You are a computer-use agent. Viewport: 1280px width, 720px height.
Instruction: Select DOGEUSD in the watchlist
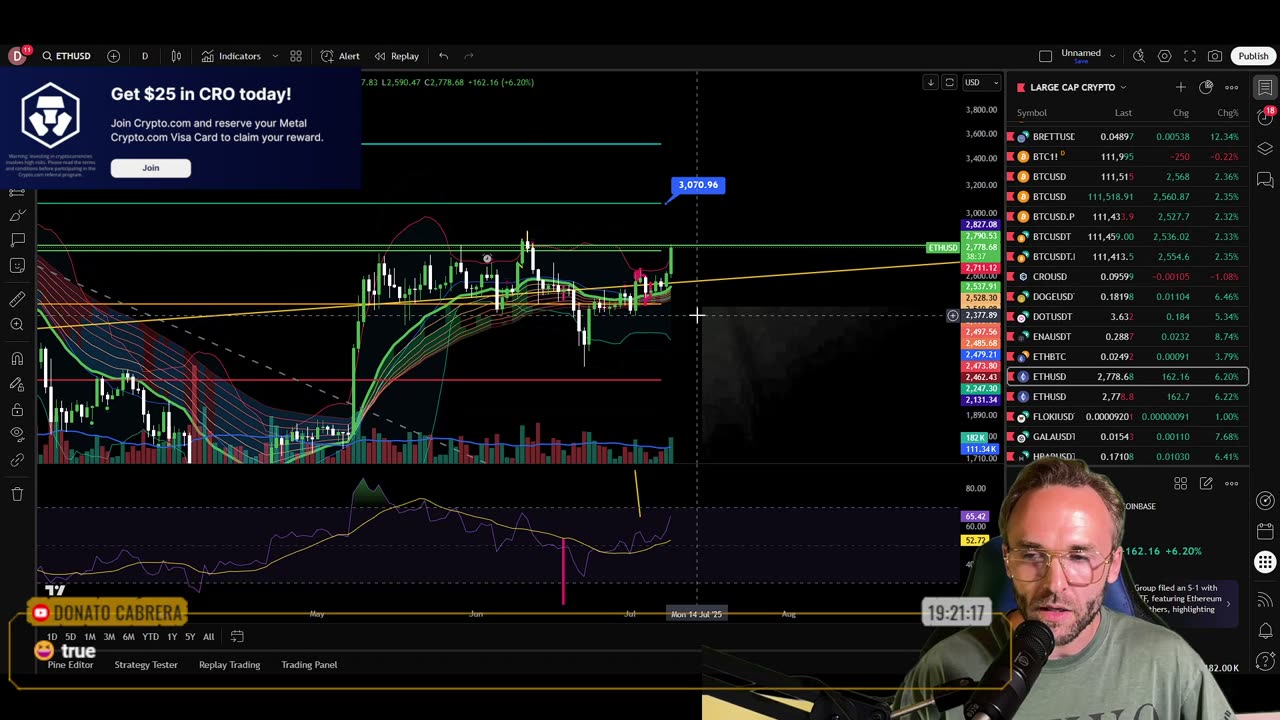point(1128,296)
